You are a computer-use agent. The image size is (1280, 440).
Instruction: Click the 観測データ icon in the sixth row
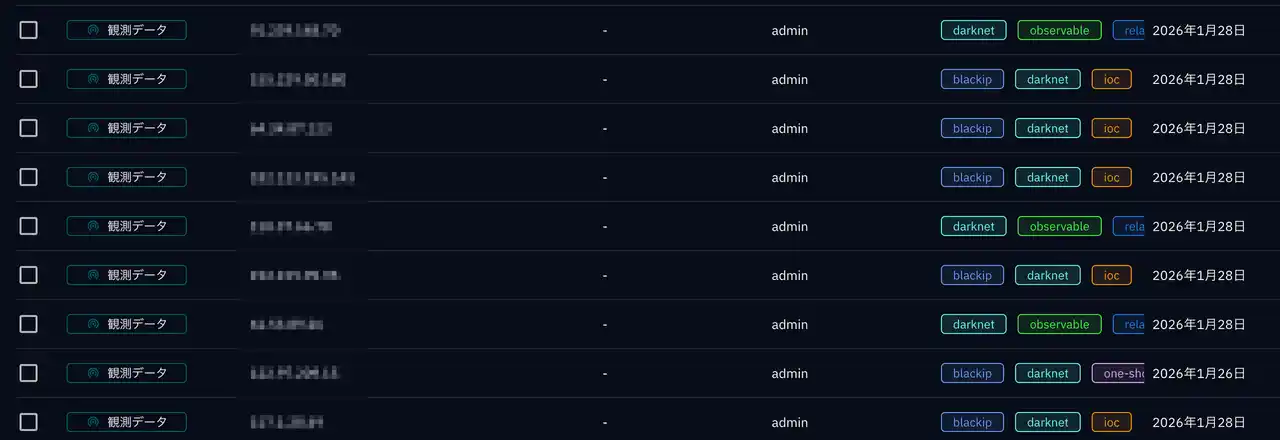(94, 275)
